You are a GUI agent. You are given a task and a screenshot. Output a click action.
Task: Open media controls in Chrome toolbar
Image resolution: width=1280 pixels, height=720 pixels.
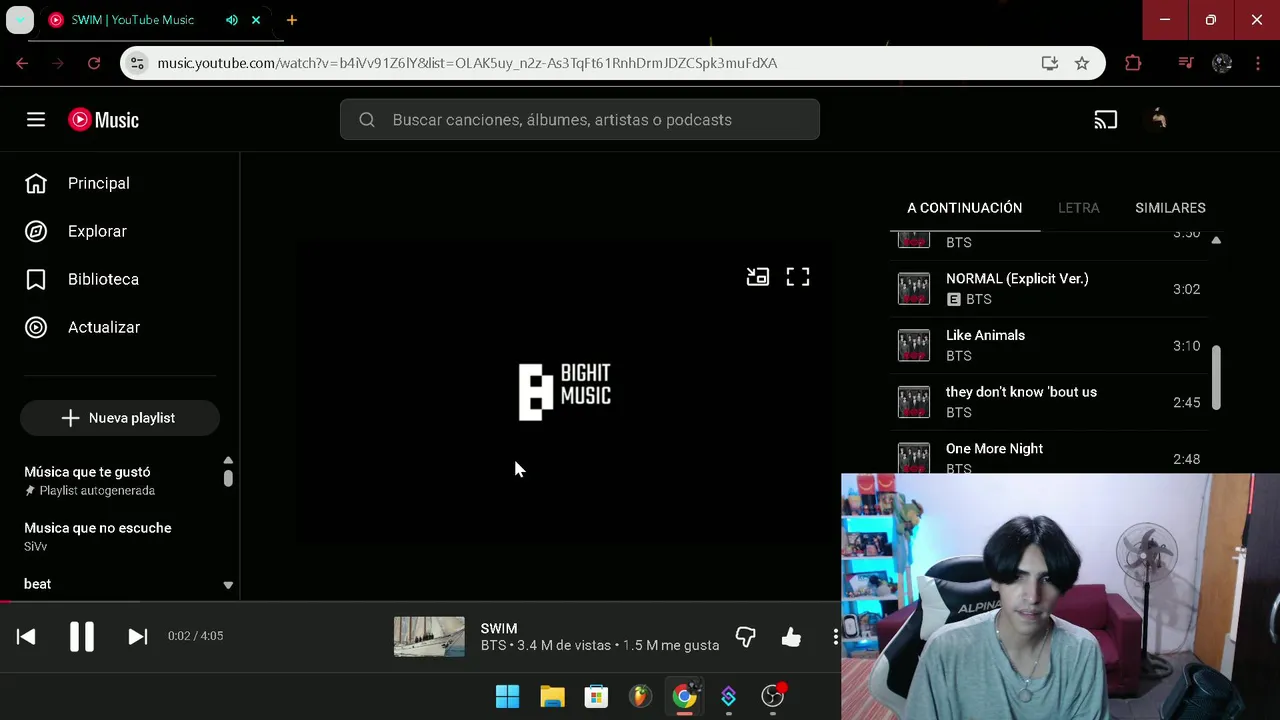tap(1186, 63)
